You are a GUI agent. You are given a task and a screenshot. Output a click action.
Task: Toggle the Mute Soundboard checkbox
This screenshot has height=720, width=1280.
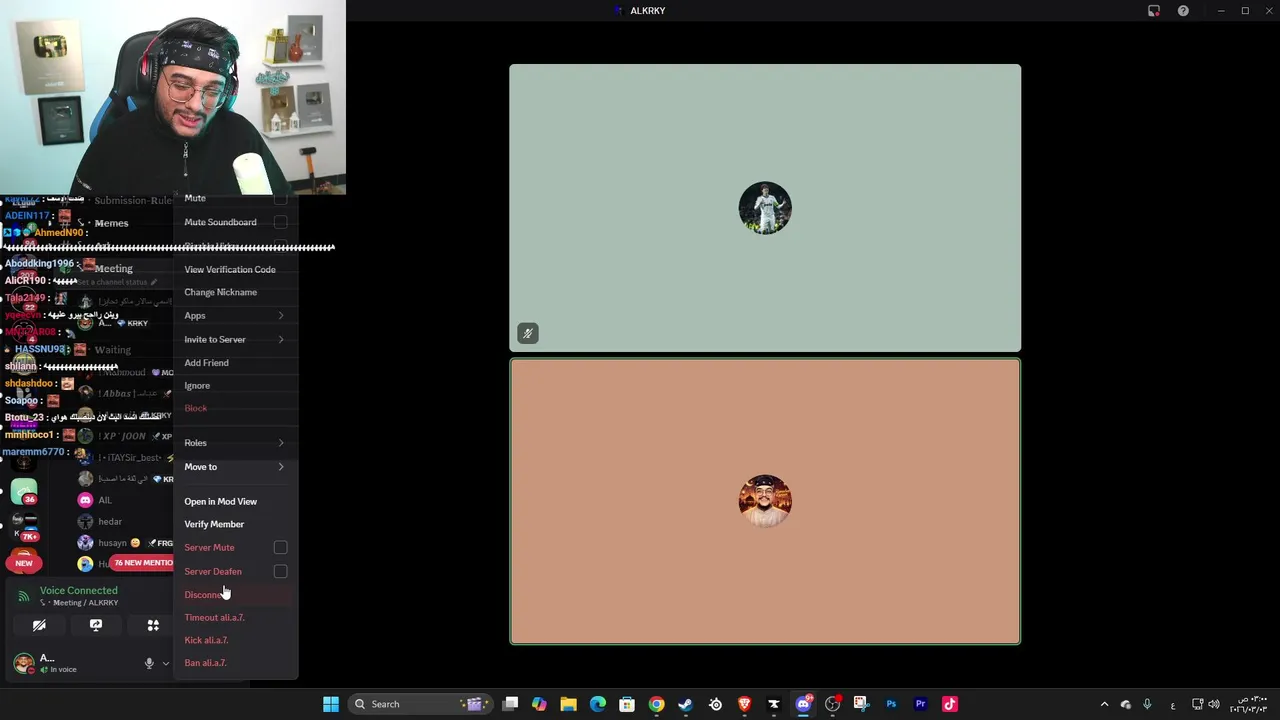(280, 222)
